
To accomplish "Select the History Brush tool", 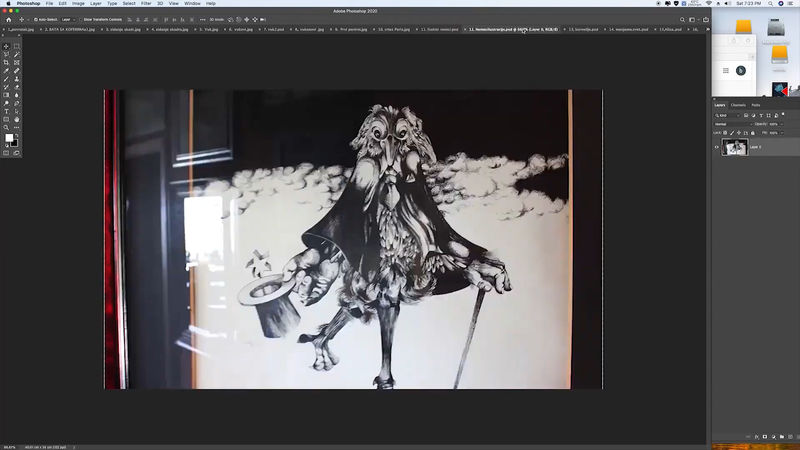I will pyautogui.click(x=6, y=87).
